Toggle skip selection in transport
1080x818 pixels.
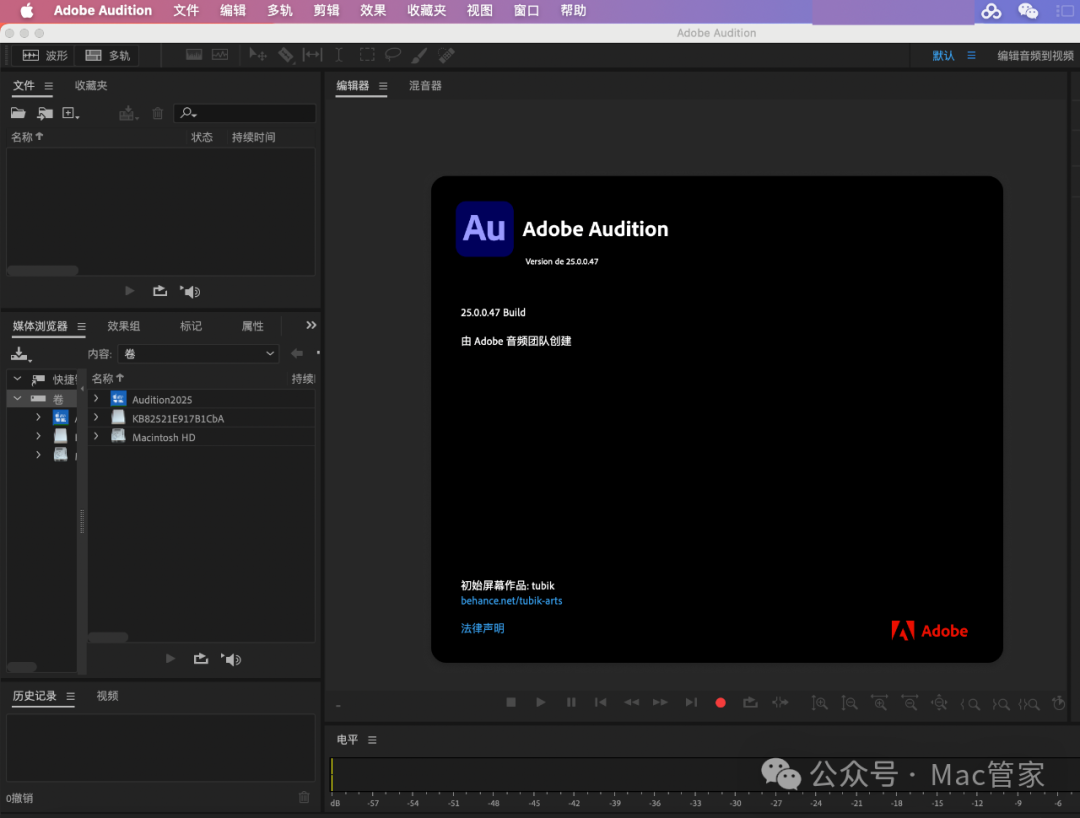(x=780, y=702)
